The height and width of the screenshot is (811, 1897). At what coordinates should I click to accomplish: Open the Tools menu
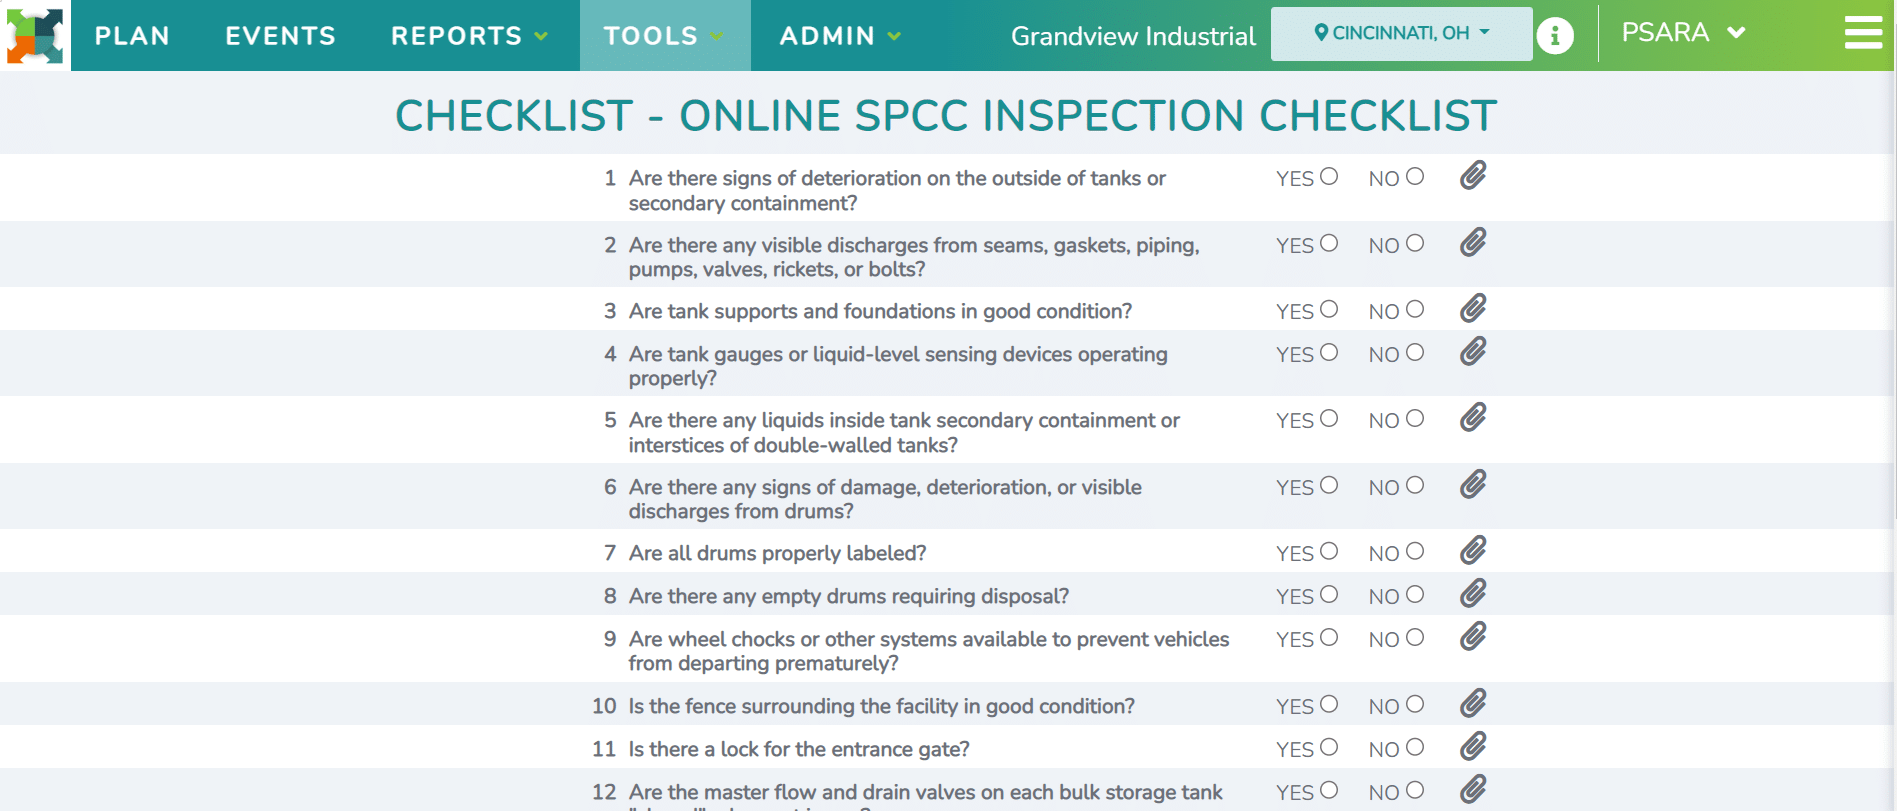[664, 36]
